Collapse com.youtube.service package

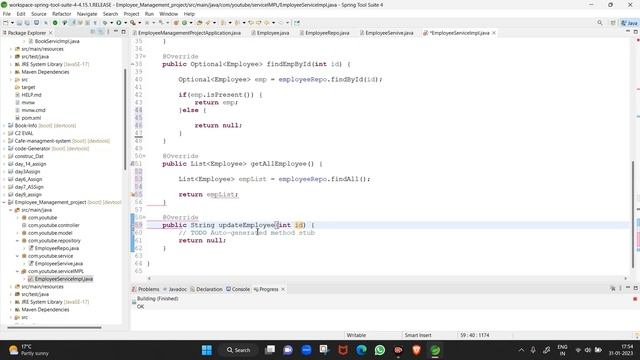18,256
